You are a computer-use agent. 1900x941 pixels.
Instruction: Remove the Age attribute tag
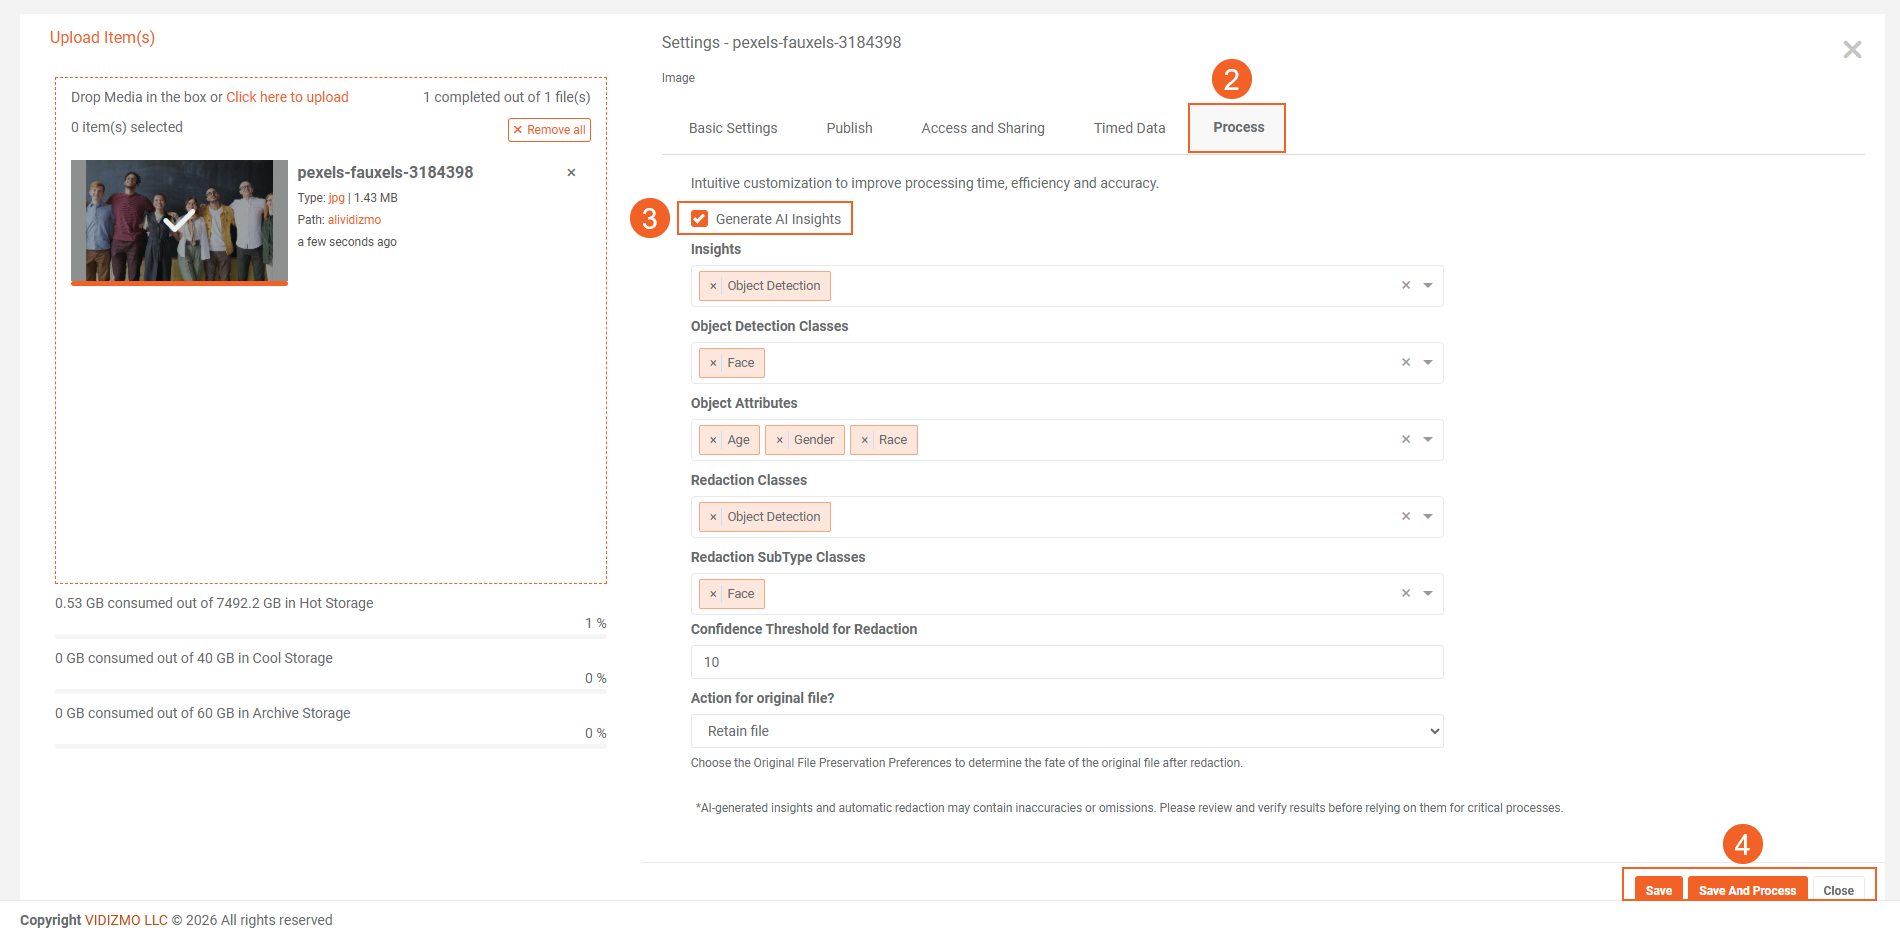[713, 440]
